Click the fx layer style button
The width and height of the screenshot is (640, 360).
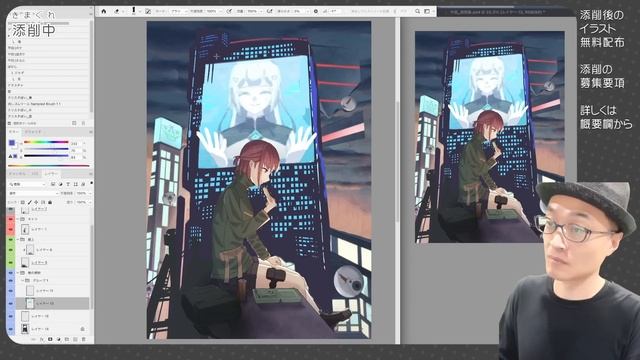point(42,339)
